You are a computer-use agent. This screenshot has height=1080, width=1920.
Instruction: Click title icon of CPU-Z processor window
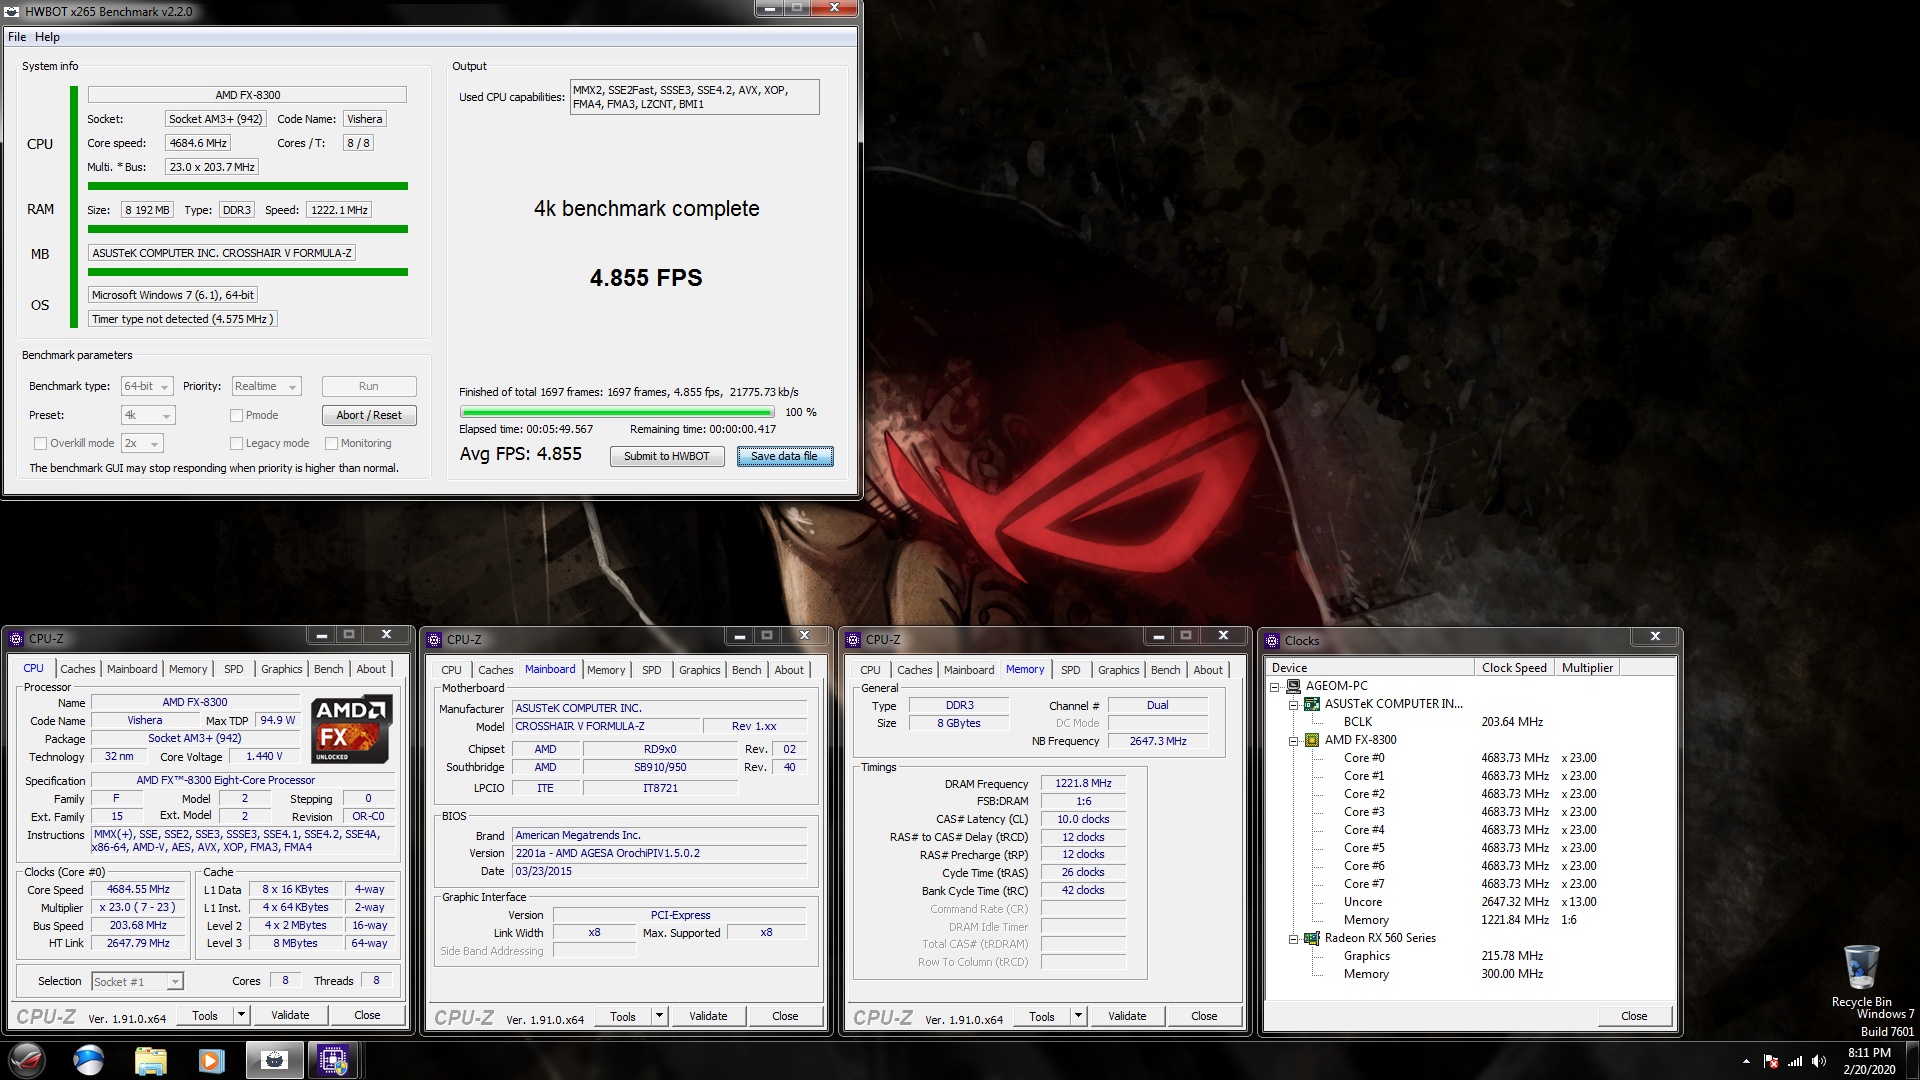point(15,638)
